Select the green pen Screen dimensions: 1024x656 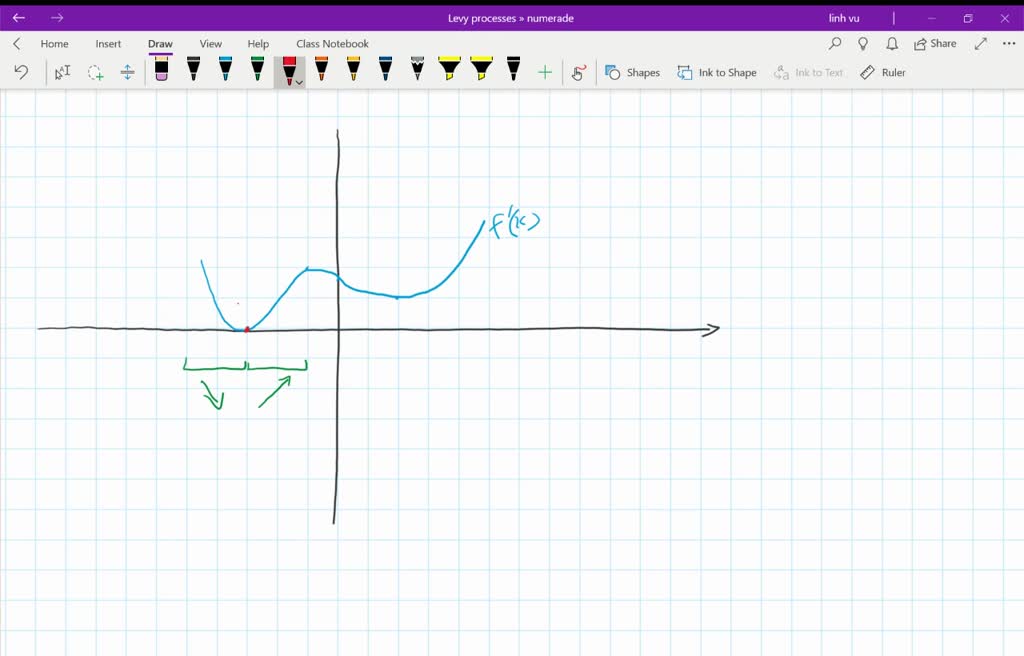click(257, 70)
